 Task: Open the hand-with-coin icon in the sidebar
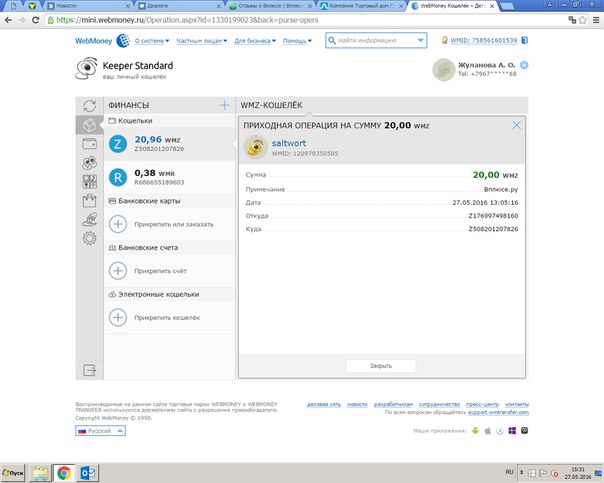click(x=89, y=219)
